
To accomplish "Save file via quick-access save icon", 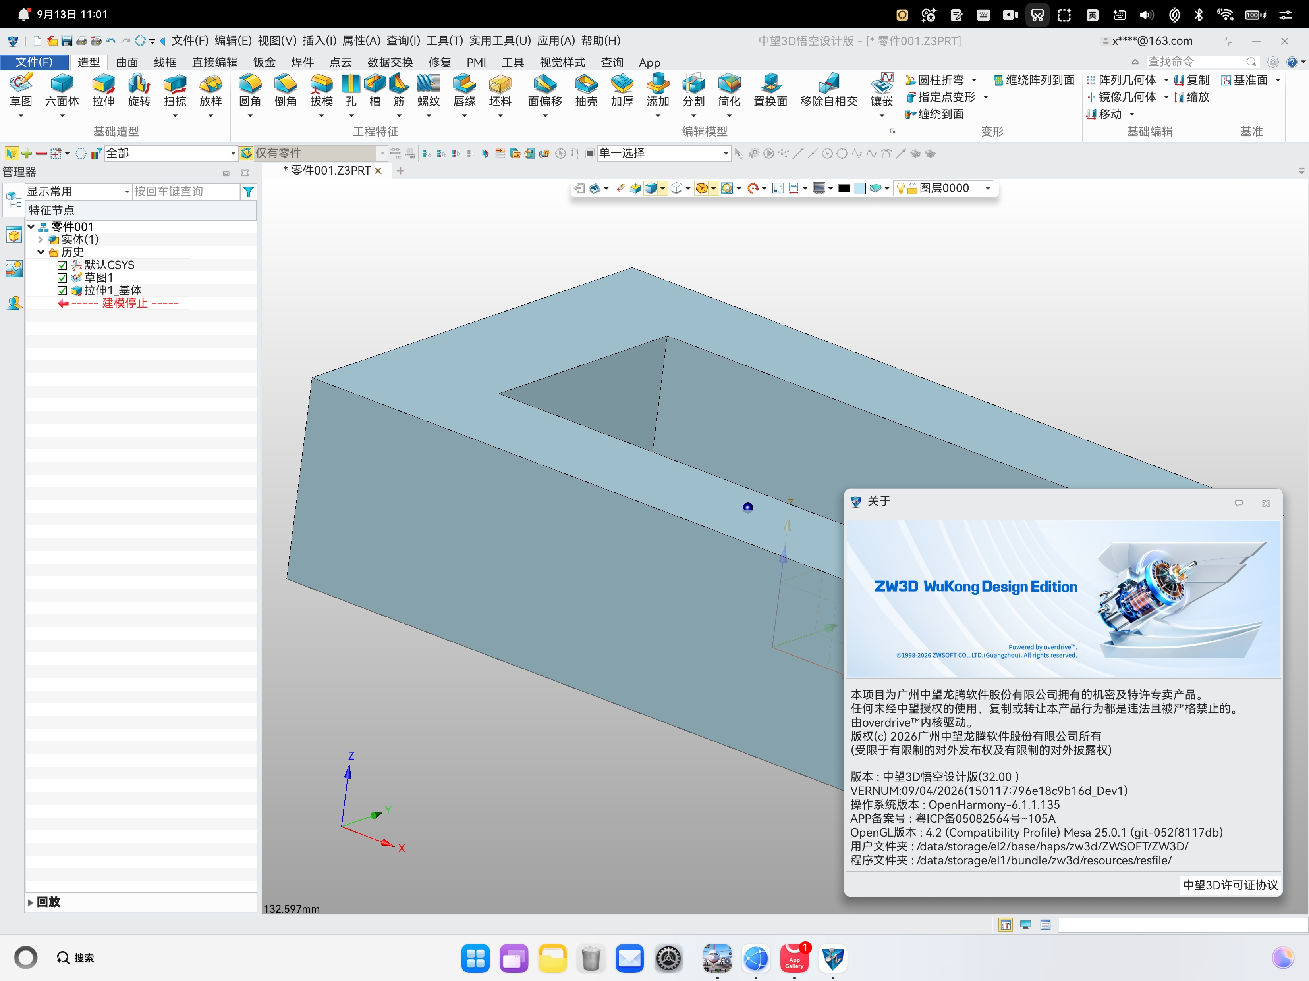I will tap(67, 41).
